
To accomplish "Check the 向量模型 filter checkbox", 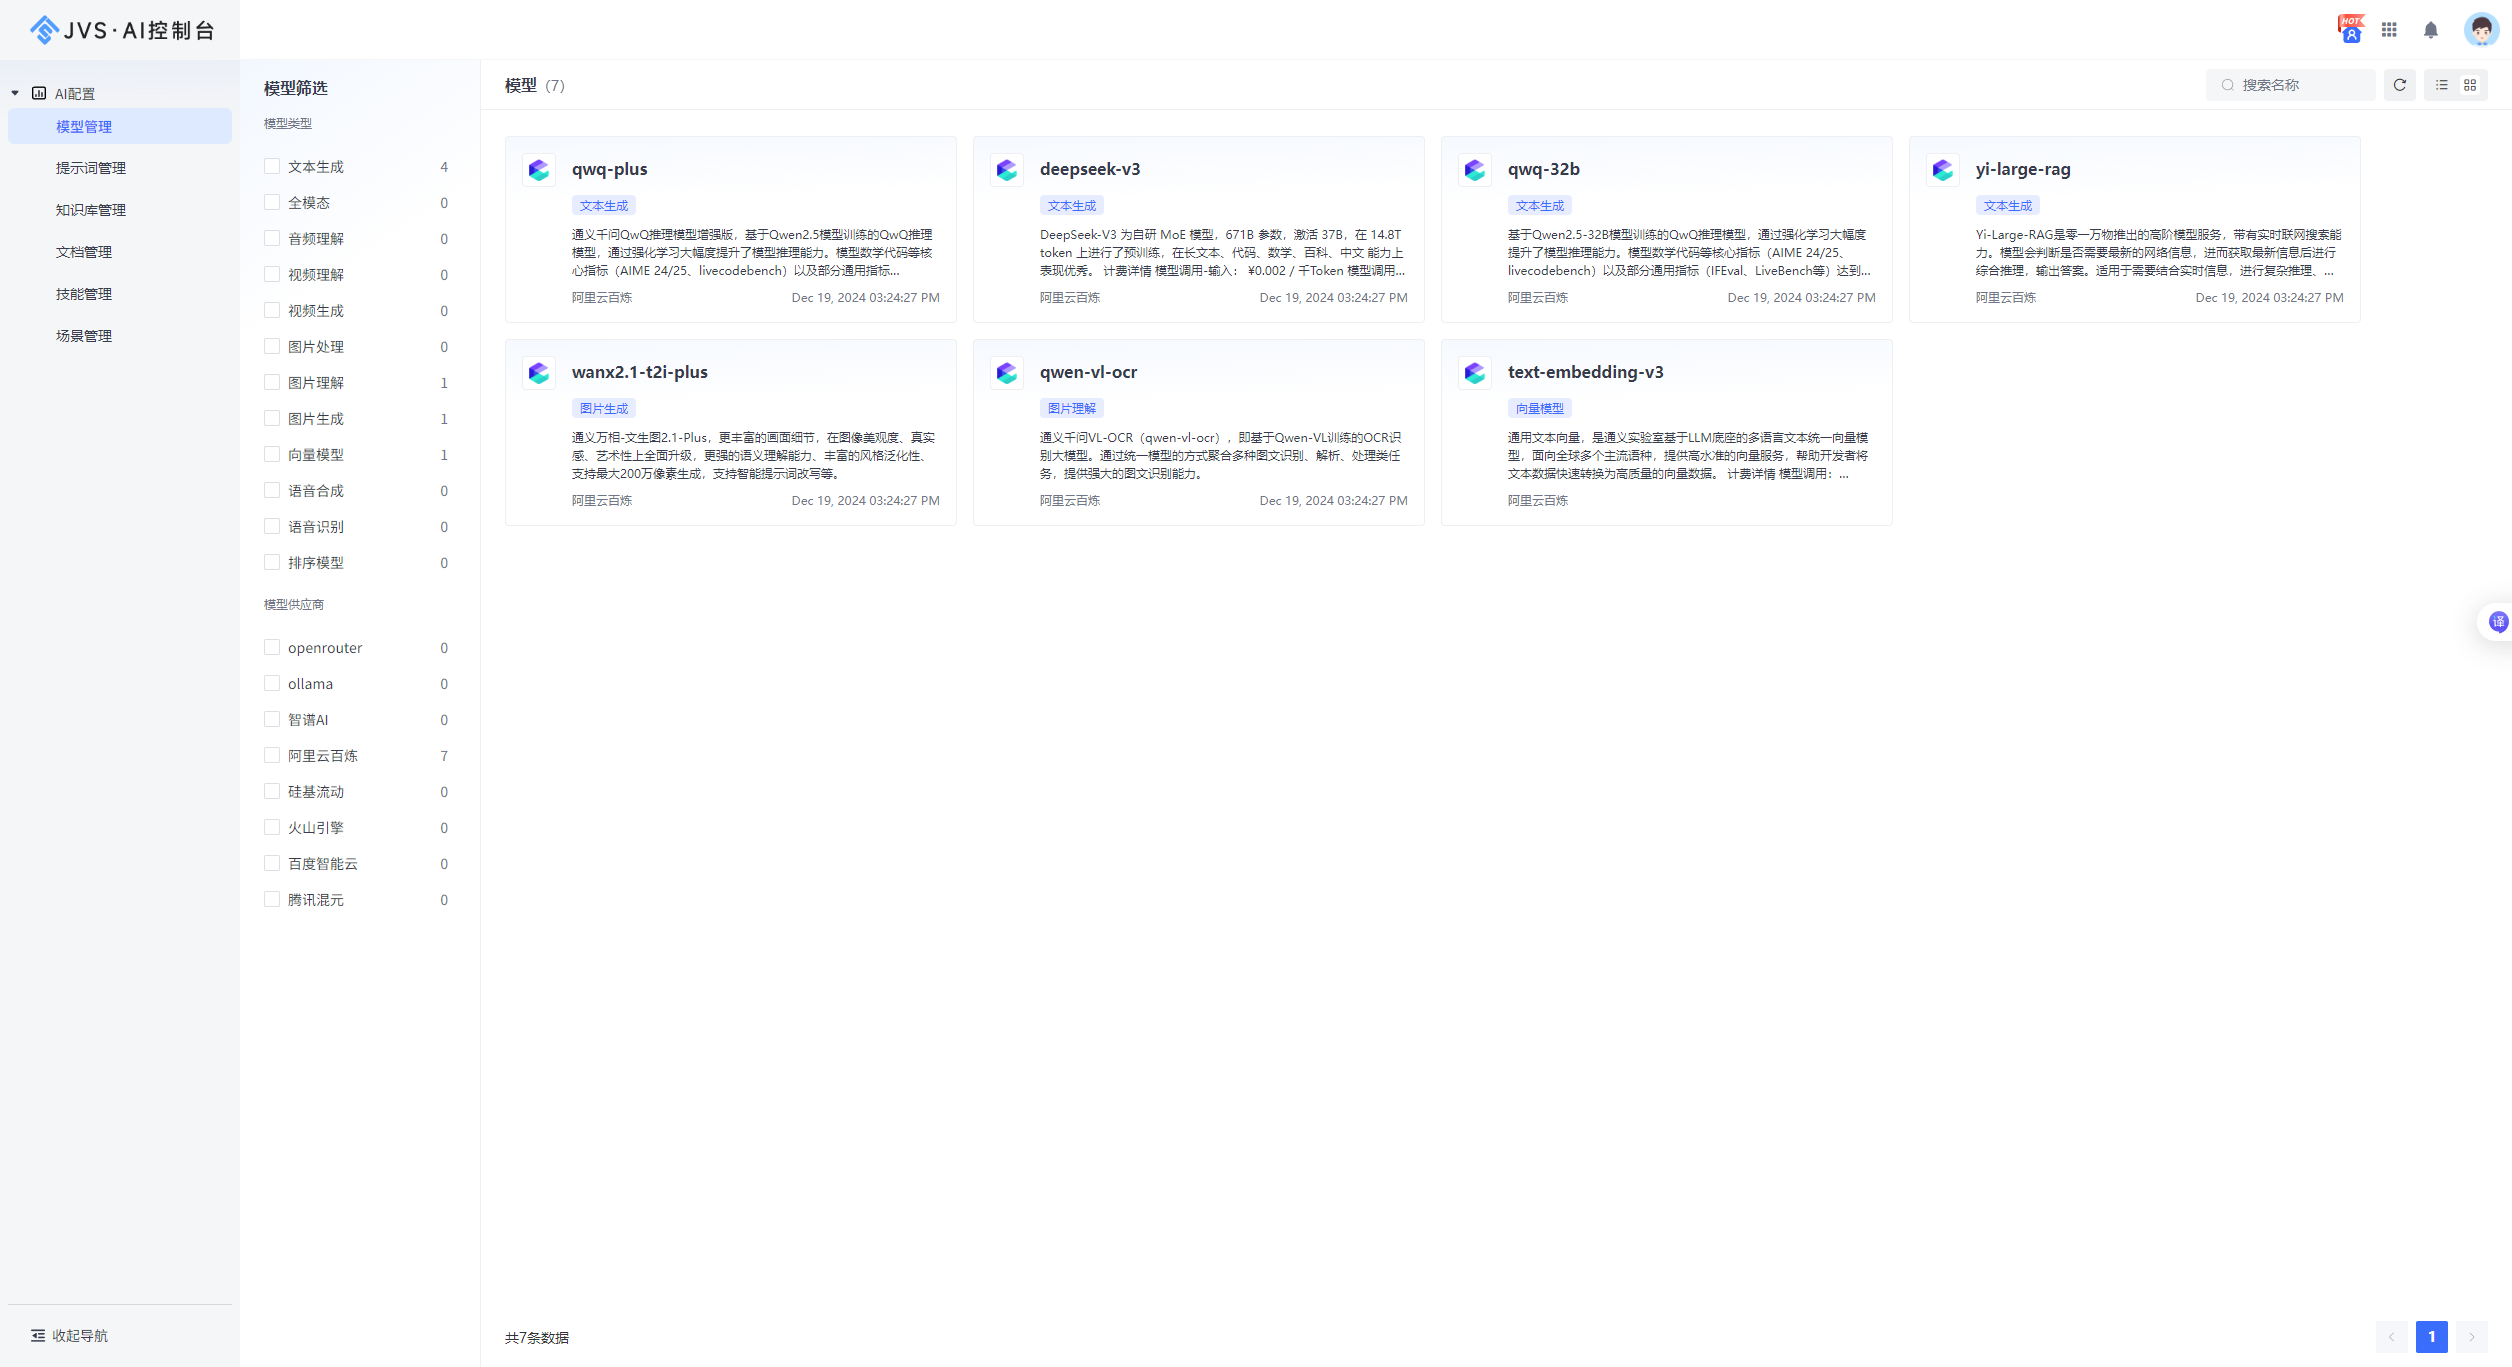I will [272, 454].
